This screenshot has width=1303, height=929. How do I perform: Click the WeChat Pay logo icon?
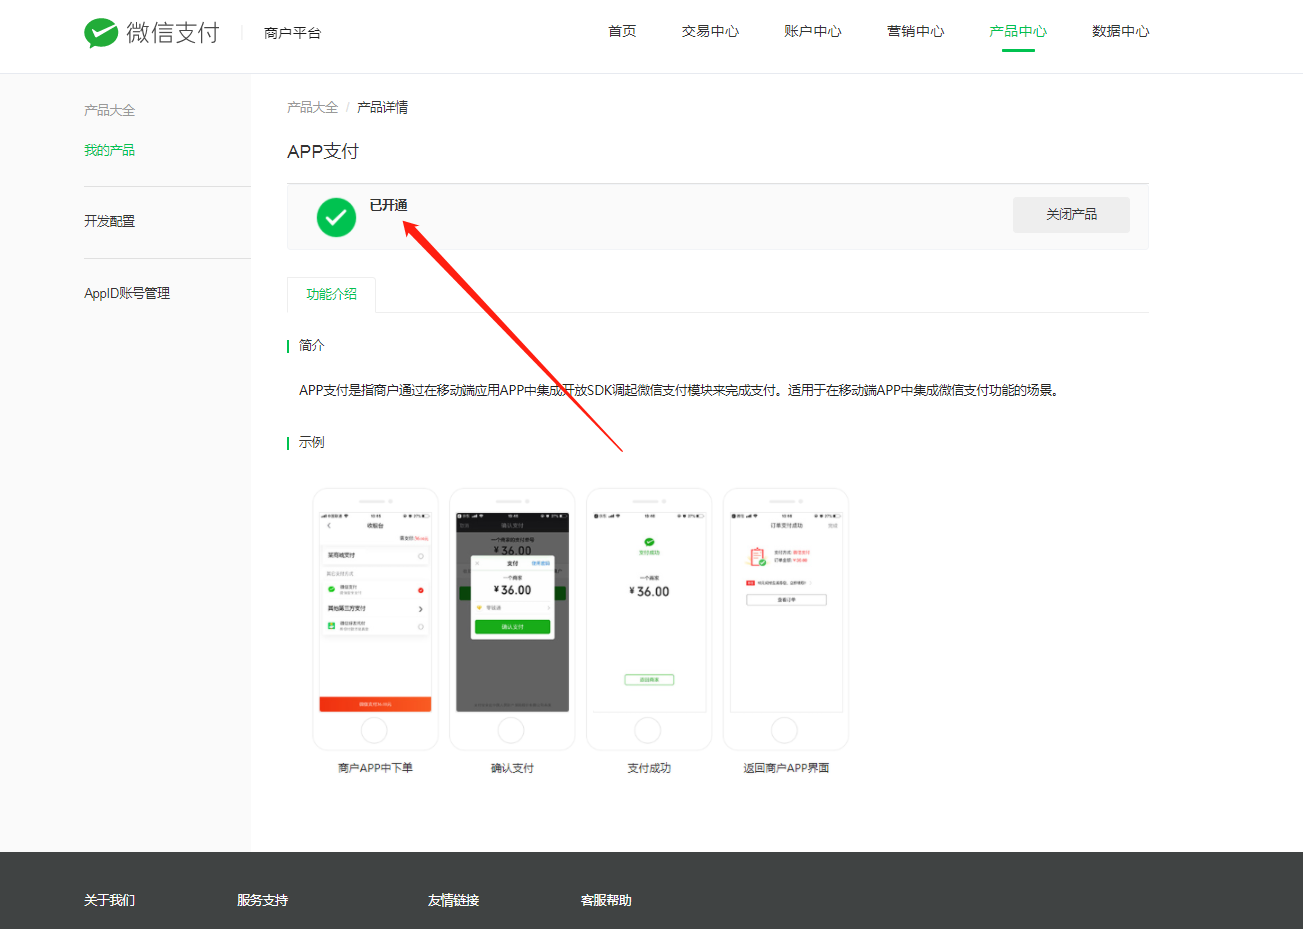click(101, 33)
